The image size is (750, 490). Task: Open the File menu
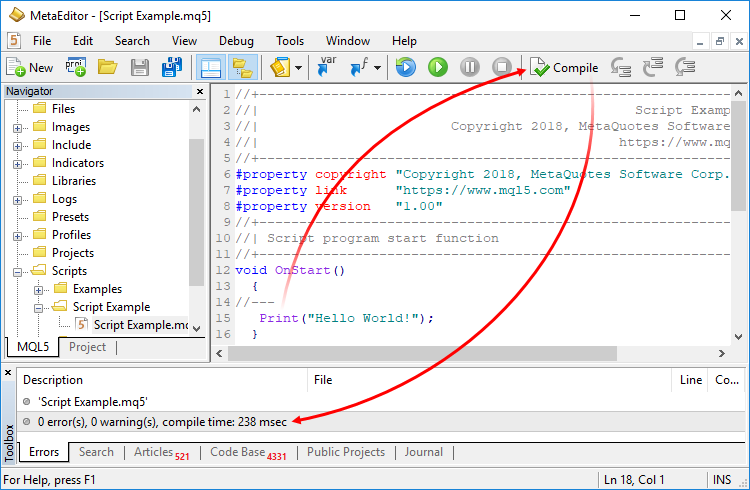(42, 41)
